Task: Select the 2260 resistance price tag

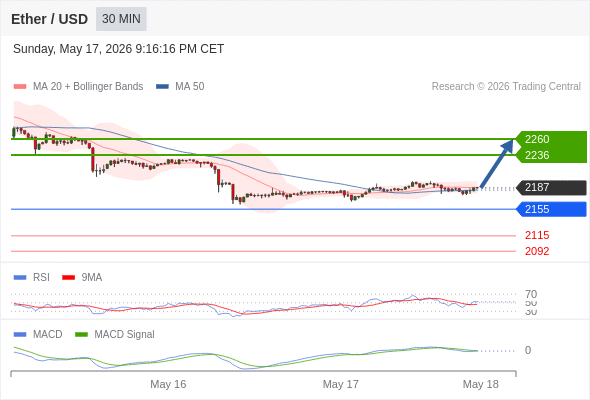Action: pos(551,139)
